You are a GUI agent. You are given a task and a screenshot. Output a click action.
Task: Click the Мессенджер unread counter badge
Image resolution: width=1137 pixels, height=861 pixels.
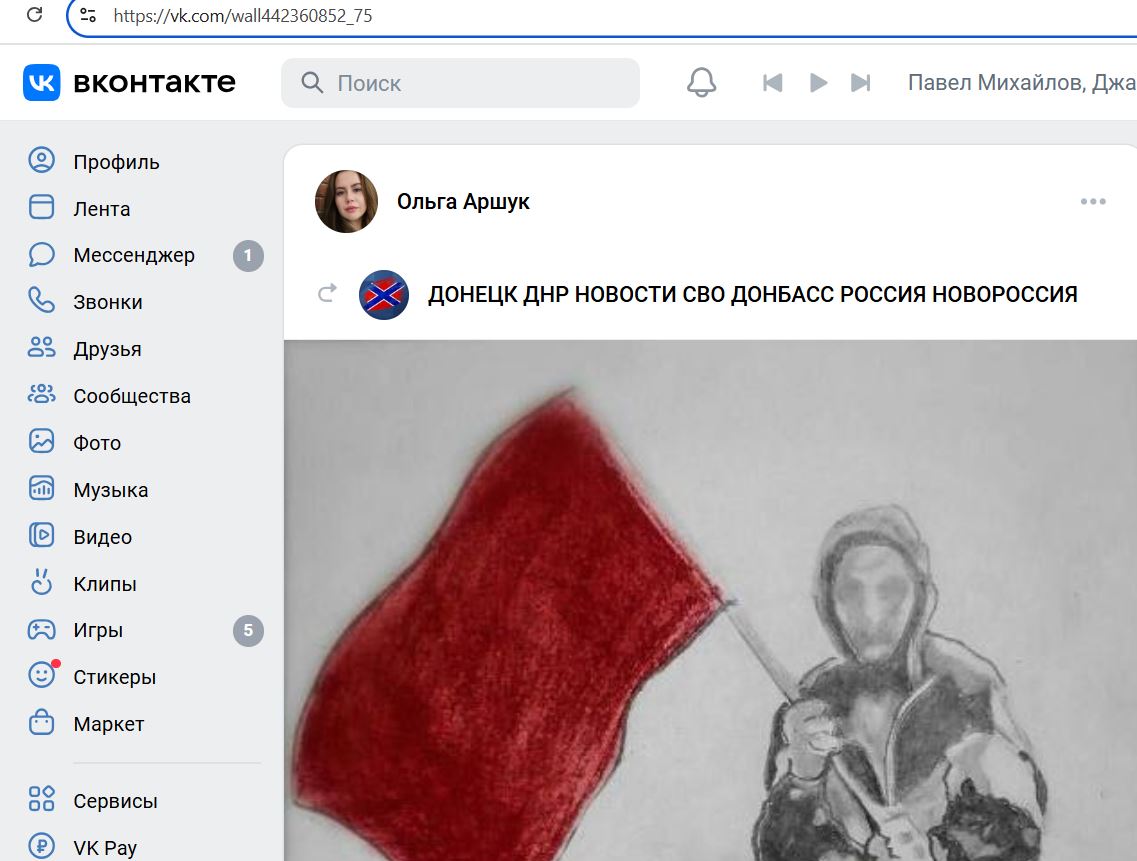coord(248,255)
